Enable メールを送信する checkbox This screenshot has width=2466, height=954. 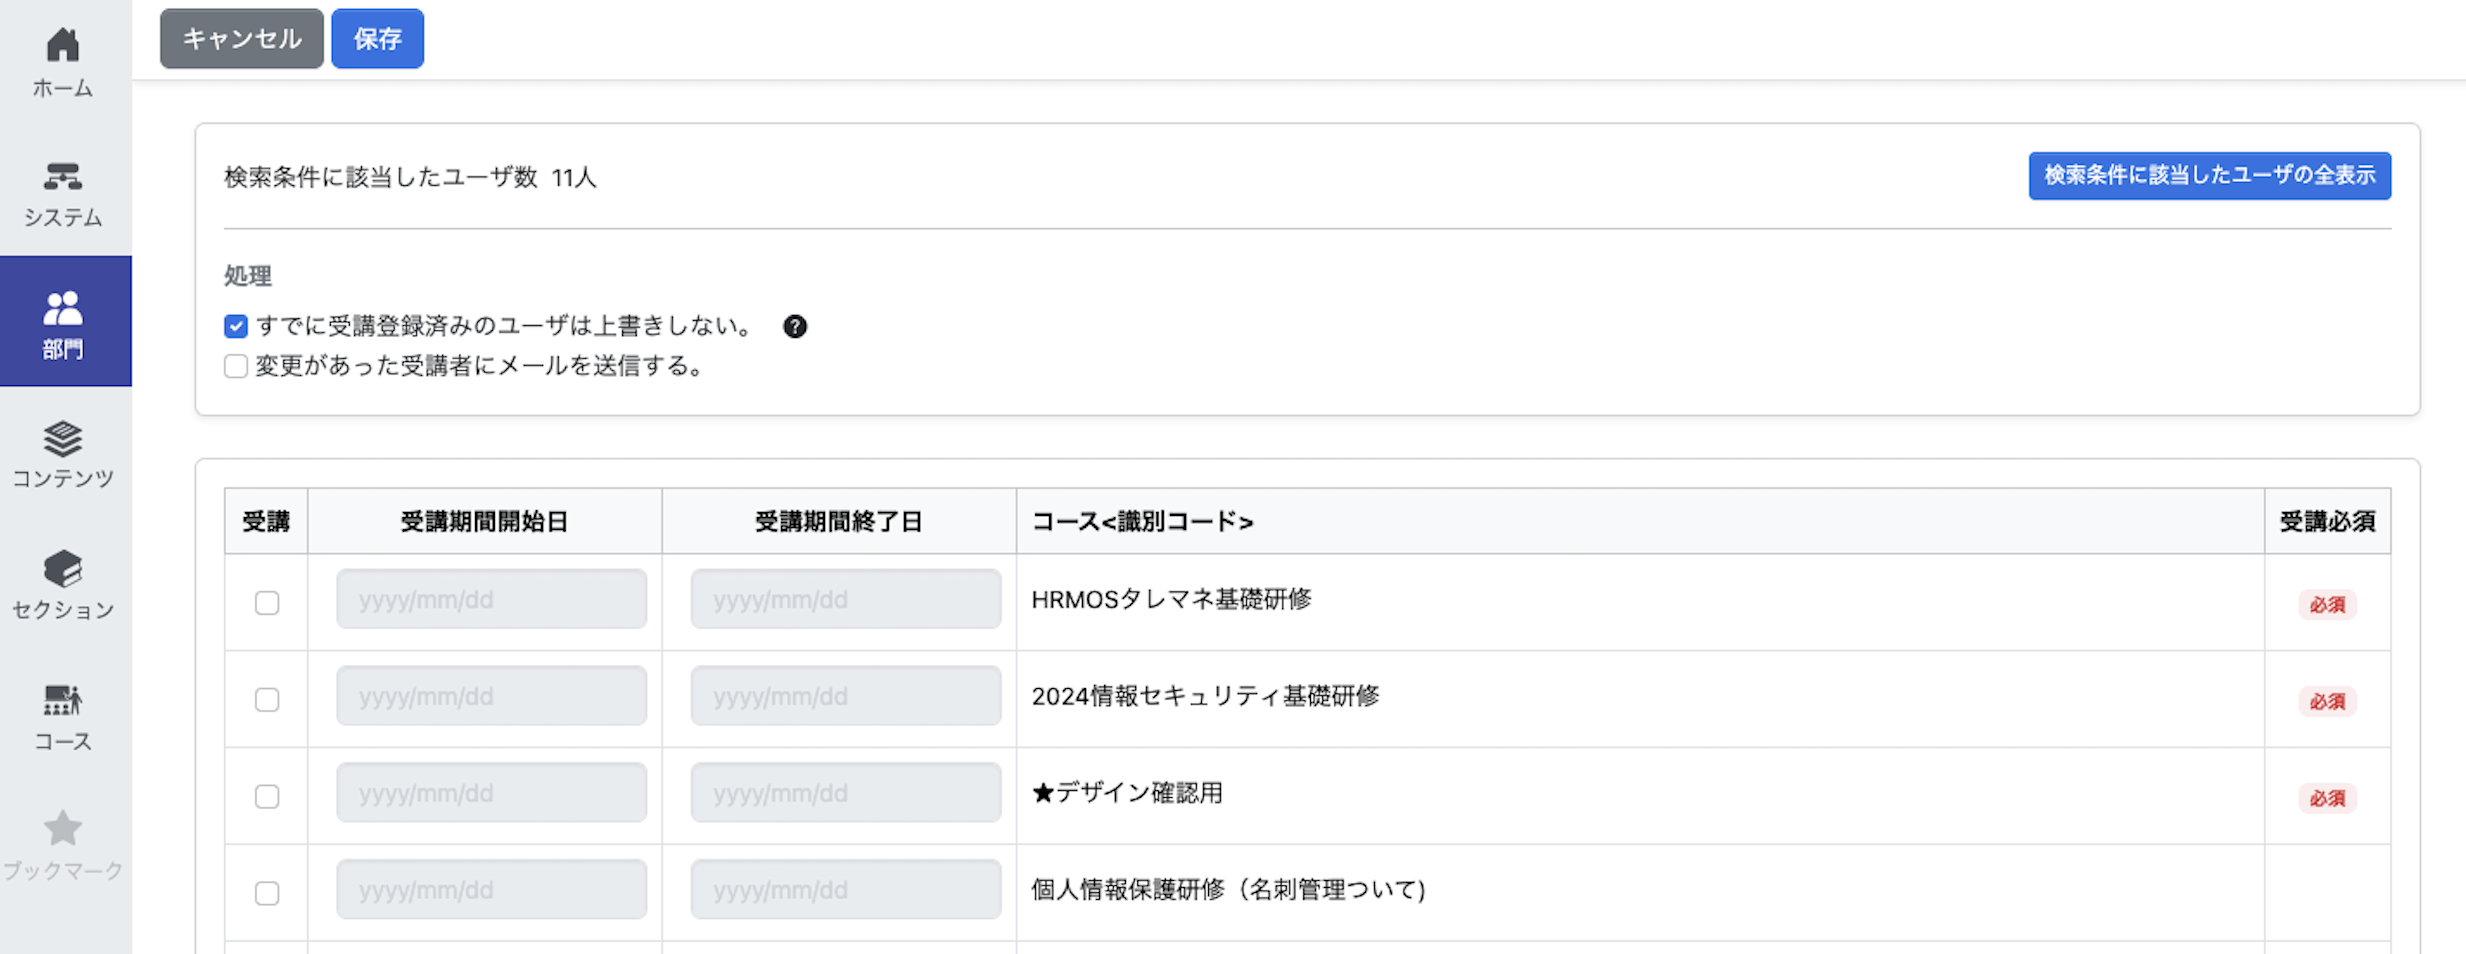tap(236, 366)
